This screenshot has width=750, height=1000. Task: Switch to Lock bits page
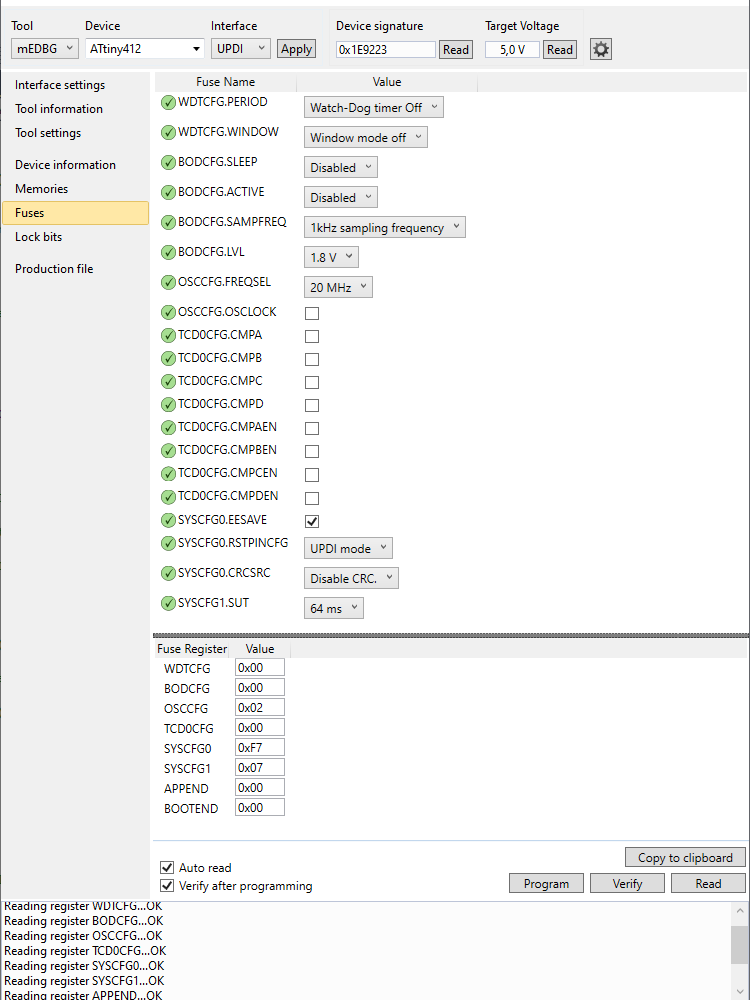[x=38, y=237]
